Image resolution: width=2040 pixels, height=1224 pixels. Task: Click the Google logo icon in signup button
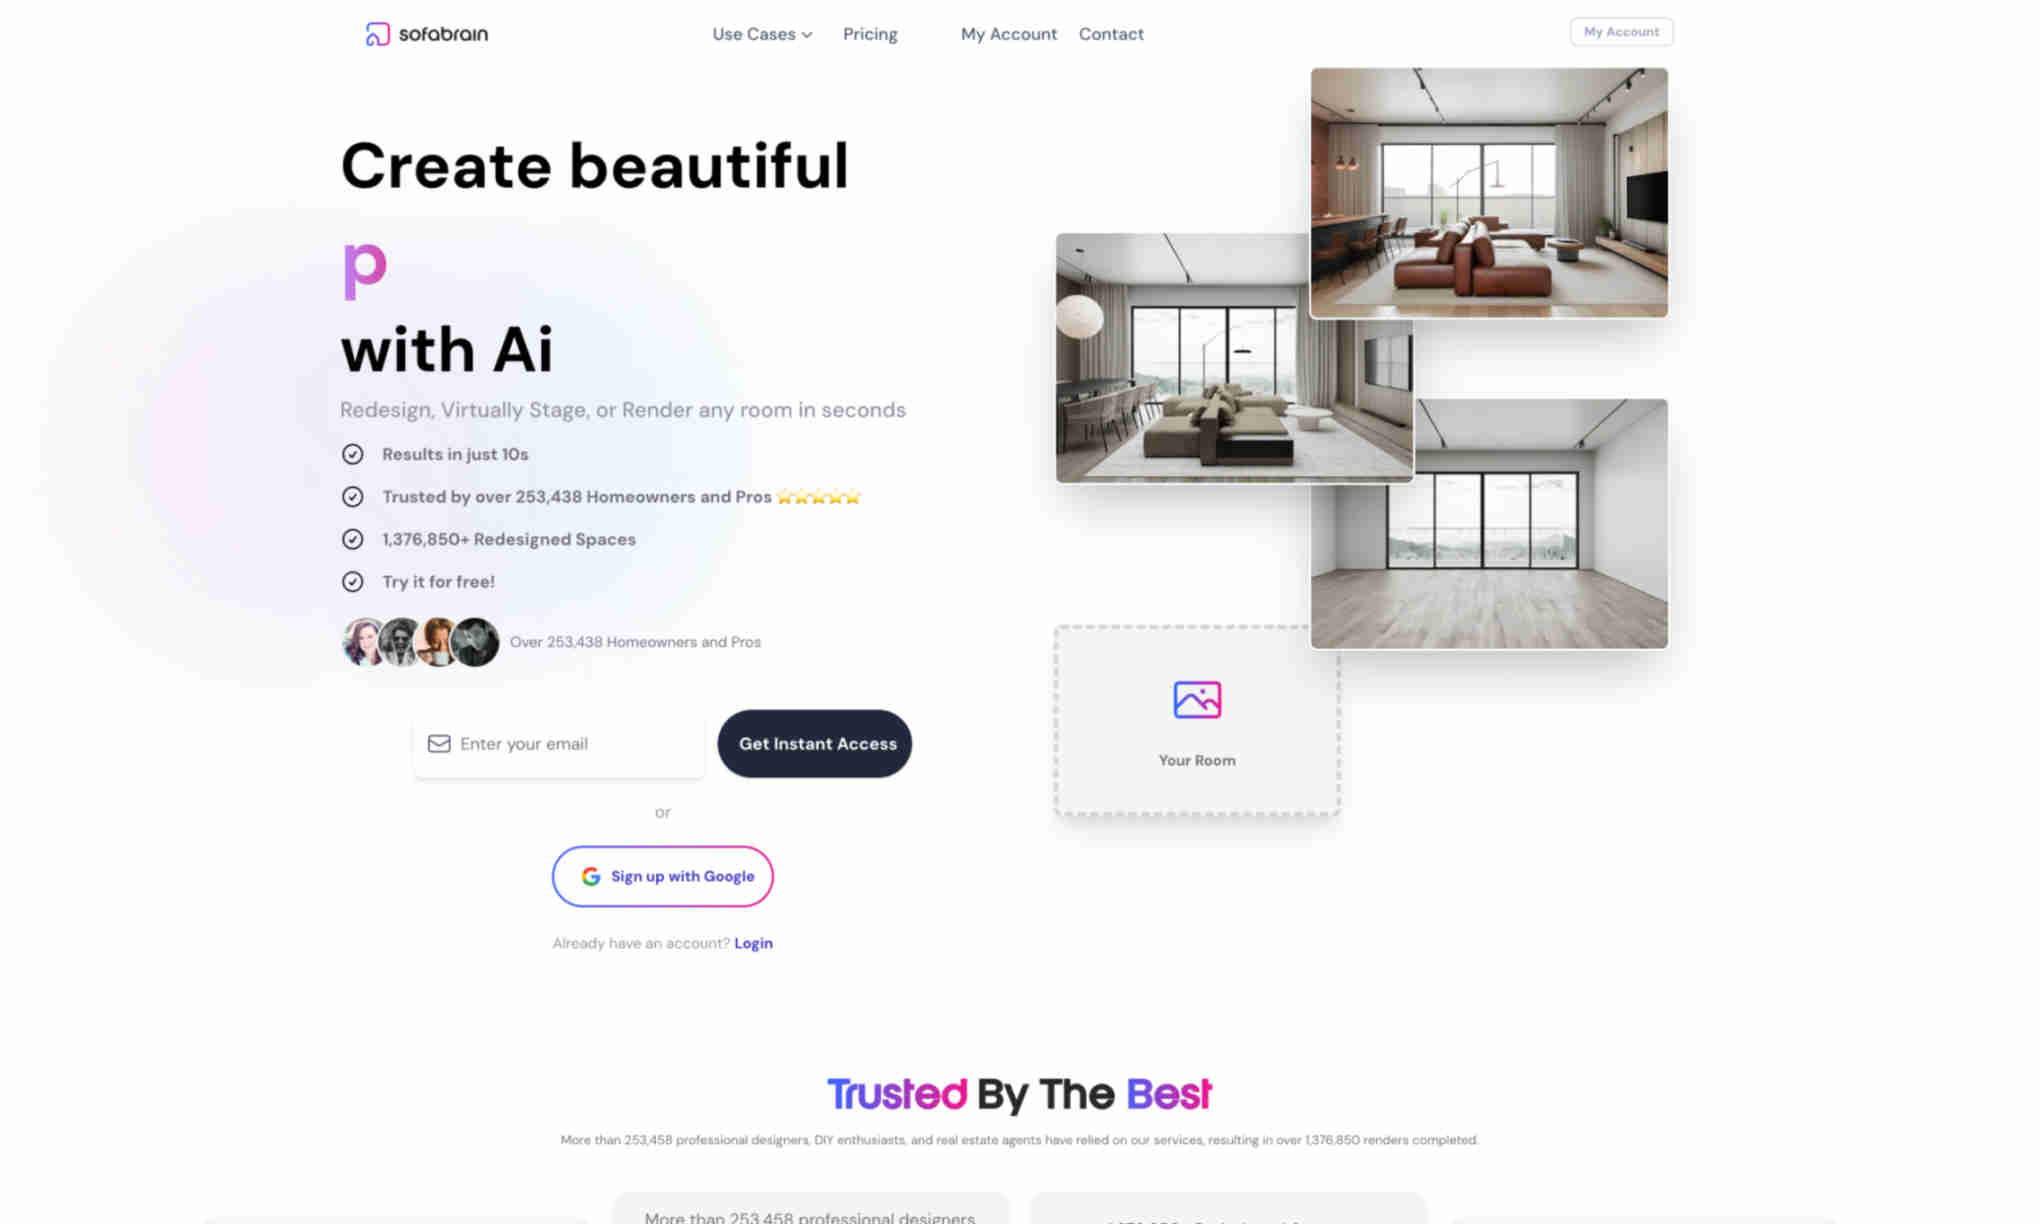[590, 876]
